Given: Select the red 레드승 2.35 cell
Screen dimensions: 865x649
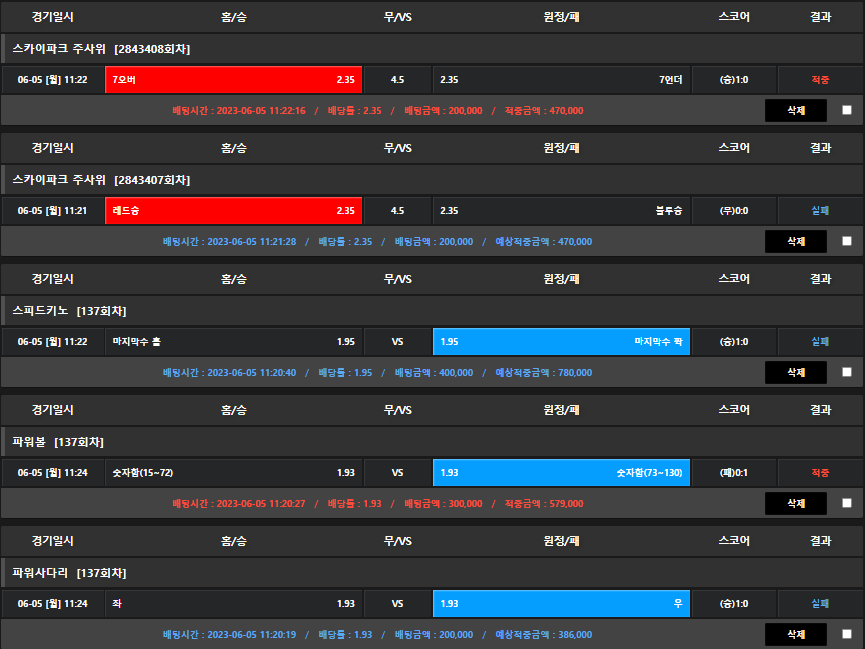Looking at the screenshot, I should [x=233, y=211].
